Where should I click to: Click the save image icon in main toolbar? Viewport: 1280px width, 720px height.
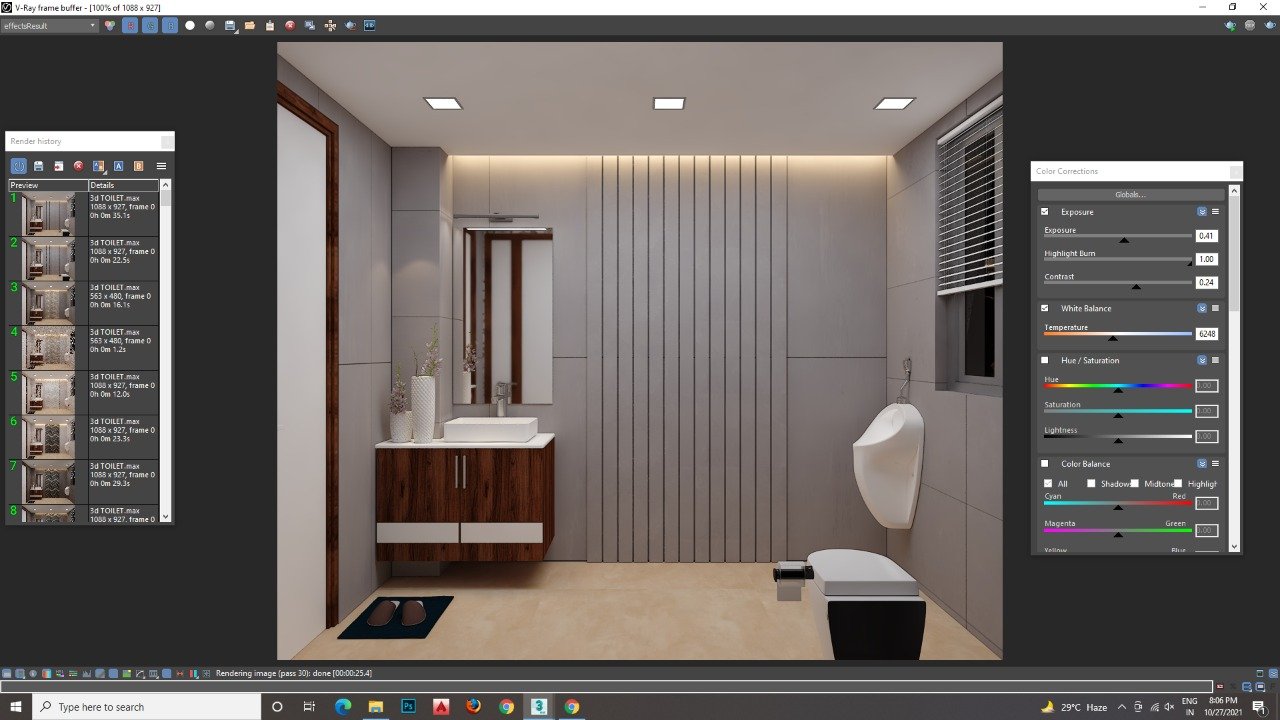[x=230, y=25]
